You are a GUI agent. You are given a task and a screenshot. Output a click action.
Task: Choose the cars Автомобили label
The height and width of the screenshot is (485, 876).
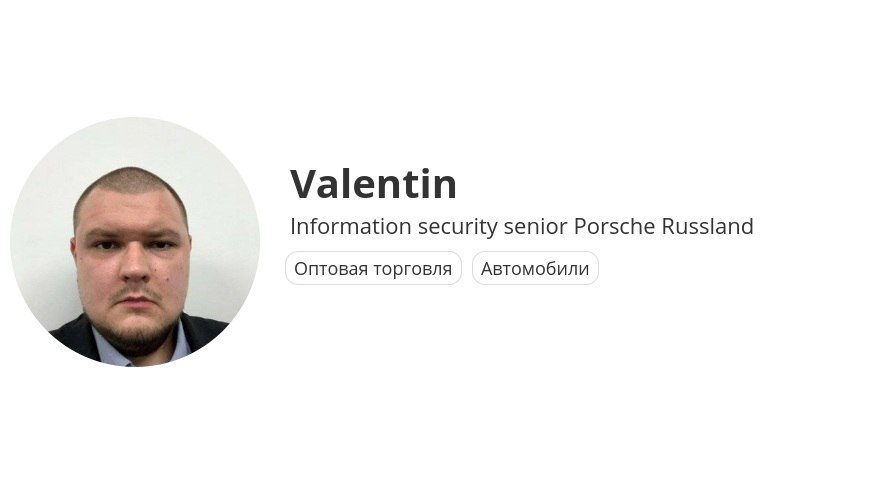click(535, 268)
